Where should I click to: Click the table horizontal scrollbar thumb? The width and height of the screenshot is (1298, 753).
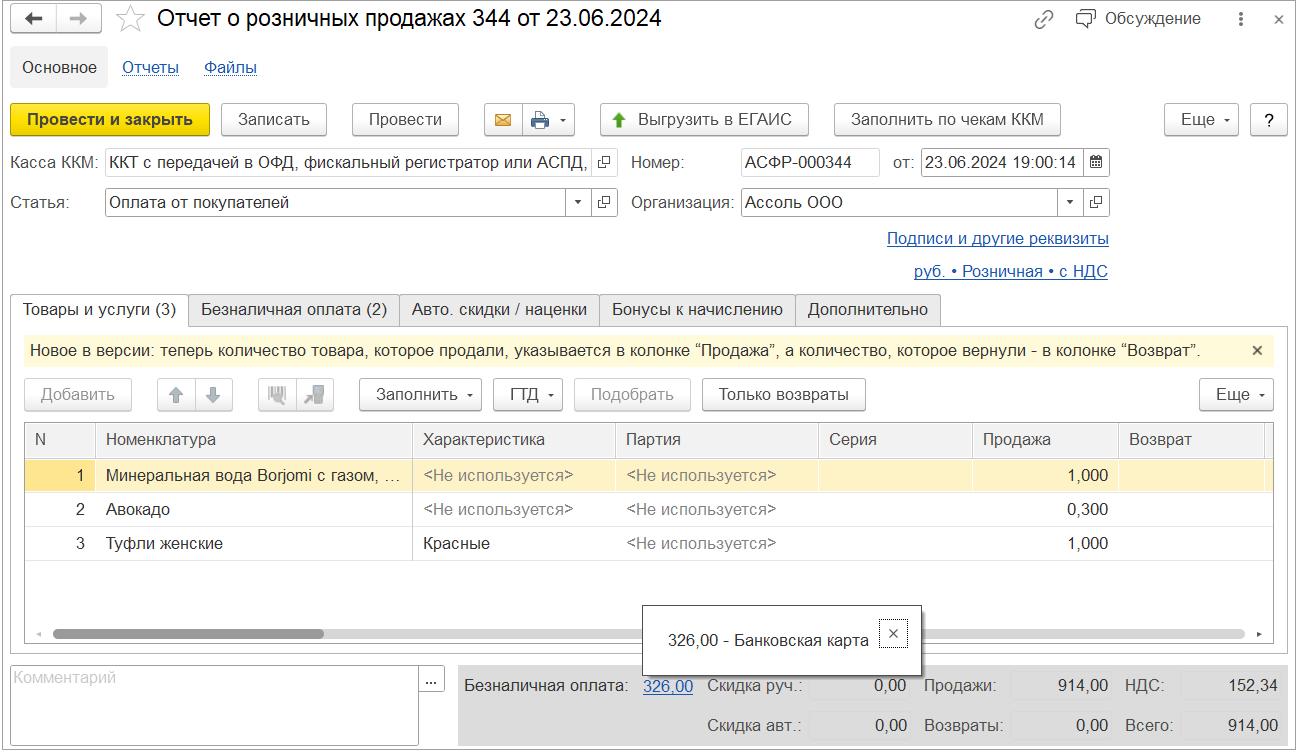pos(188,634)
